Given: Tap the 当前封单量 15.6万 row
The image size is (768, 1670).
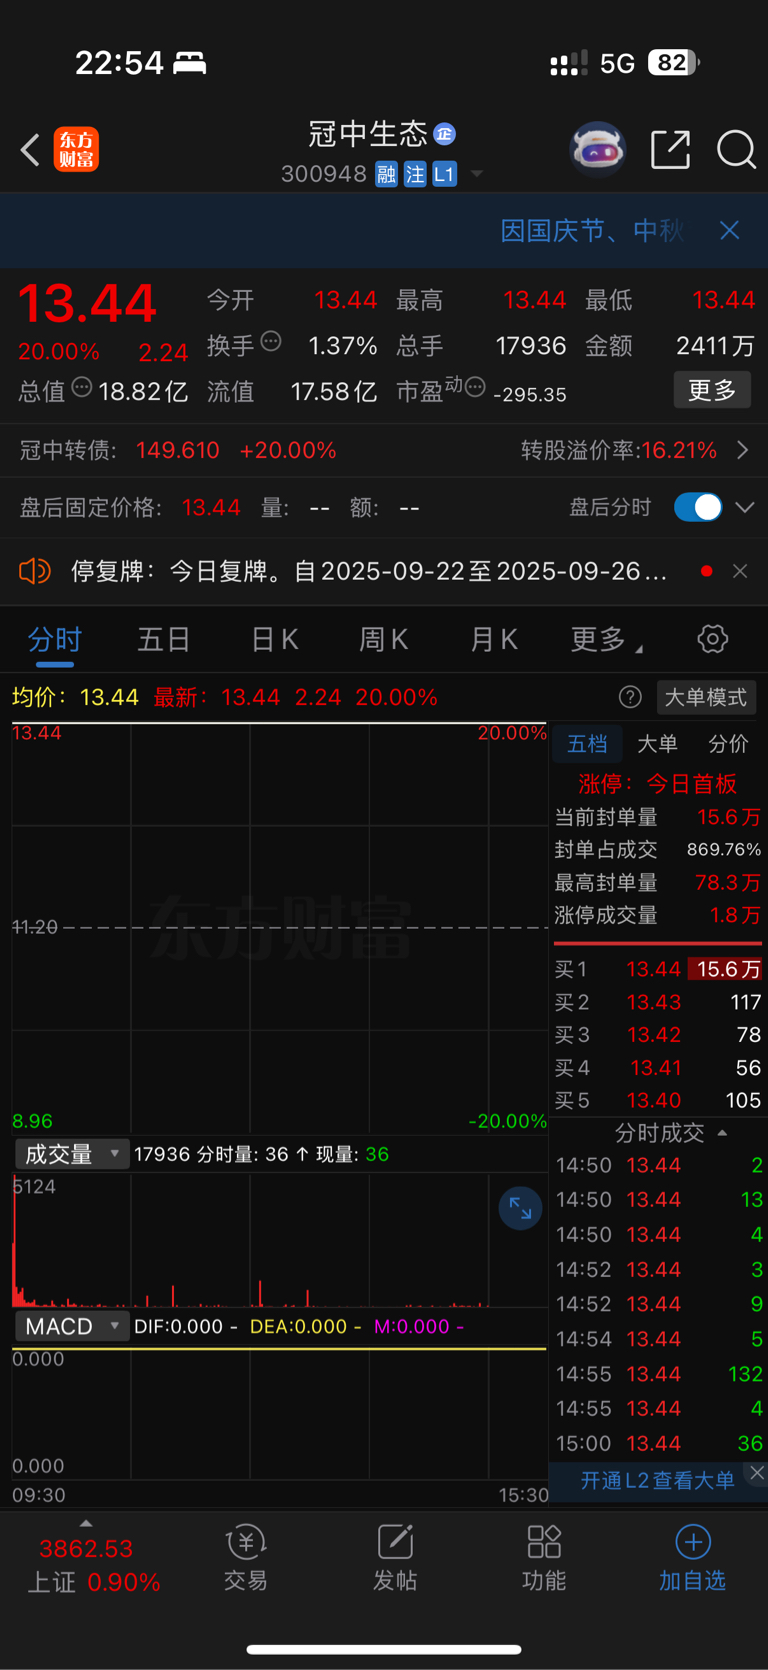Looking at the screenshot, I should pos(658,817).
